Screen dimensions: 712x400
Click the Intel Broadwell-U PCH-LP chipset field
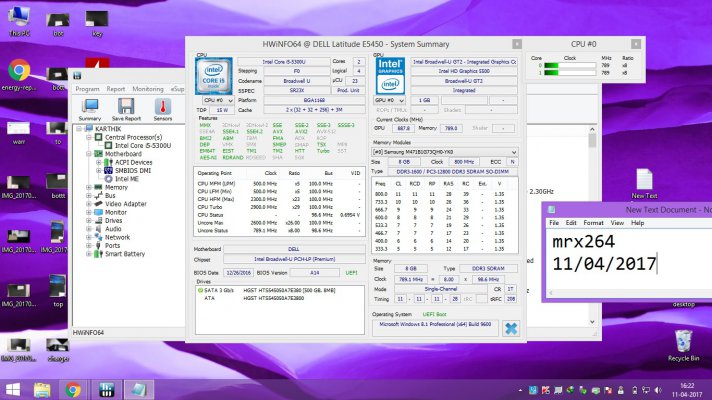tap(294, 259)
